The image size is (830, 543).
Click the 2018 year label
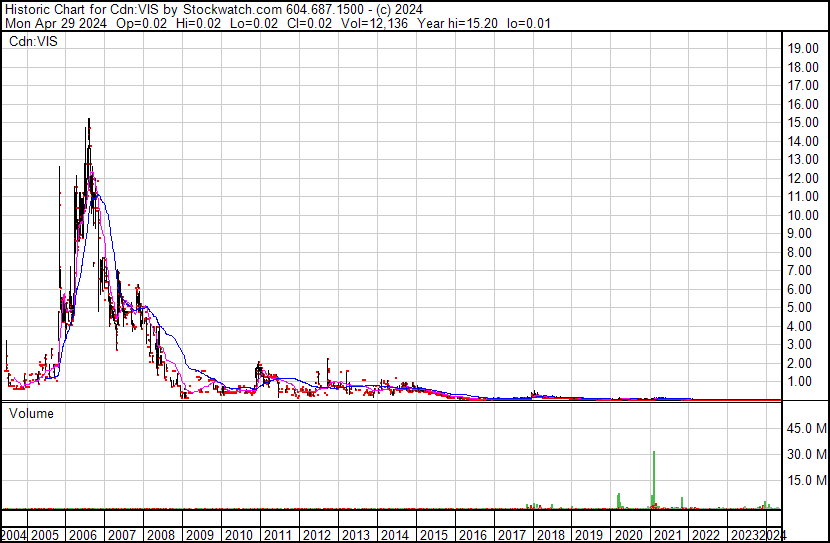point(551,535)
